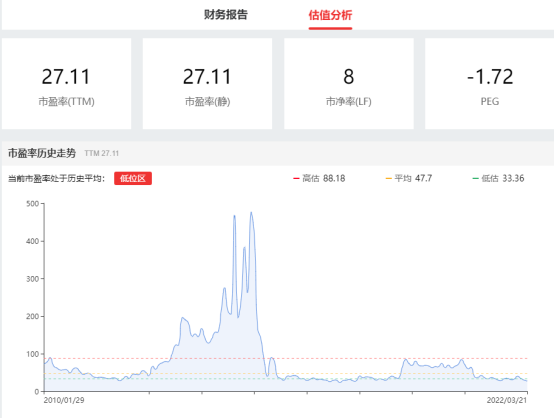Open the 市盈率(静) 27.11 card

207,84
